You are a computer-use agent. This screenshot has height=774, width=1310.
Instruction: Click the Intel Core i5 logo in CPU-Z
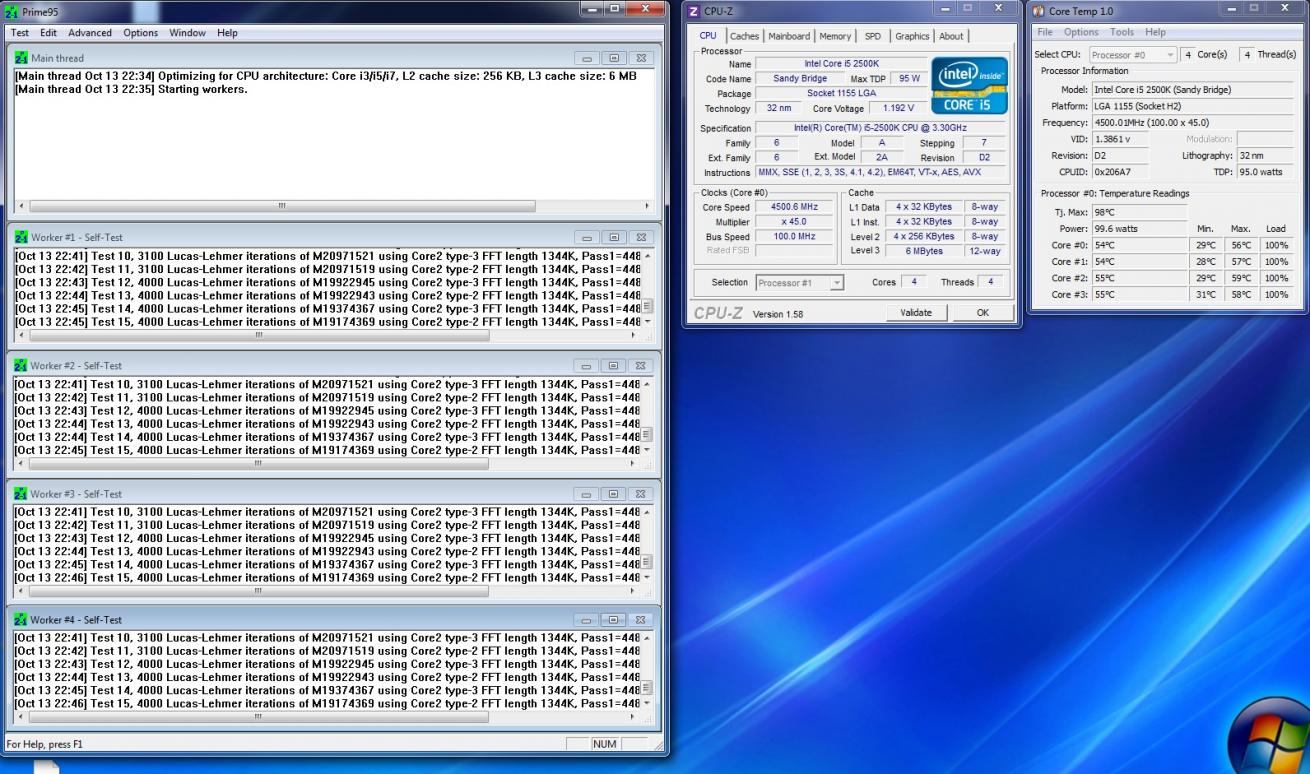(969, 85)
